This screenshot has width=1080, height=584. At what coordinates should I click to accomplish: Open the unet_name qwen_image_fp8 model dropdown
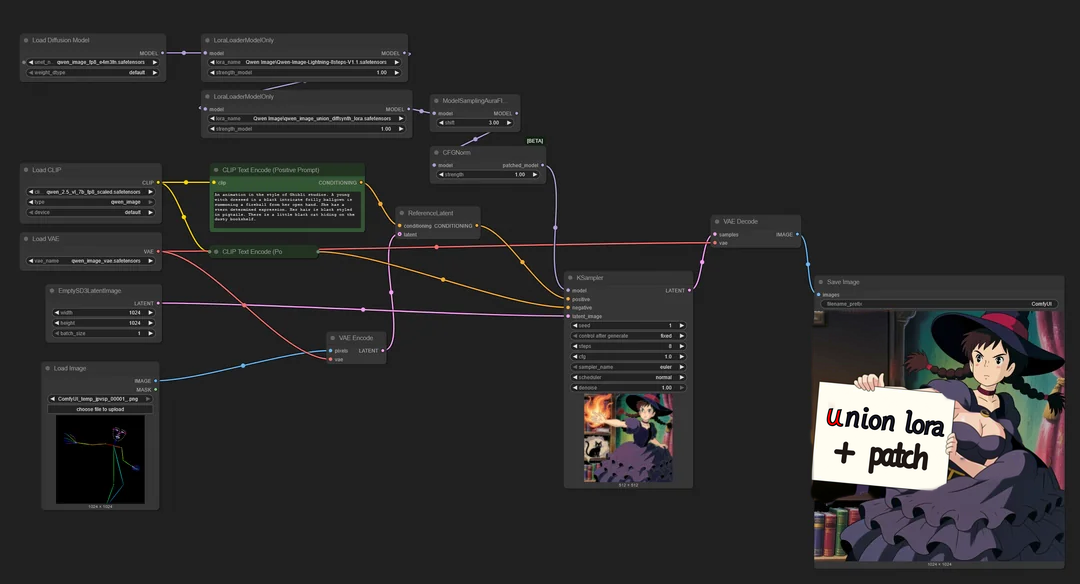click(93, 63)
